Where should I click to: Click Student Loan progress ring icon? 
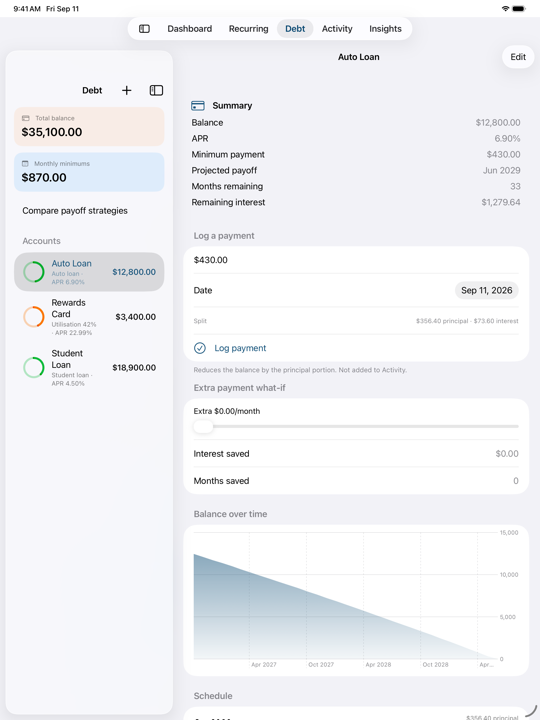click(34, 367)
